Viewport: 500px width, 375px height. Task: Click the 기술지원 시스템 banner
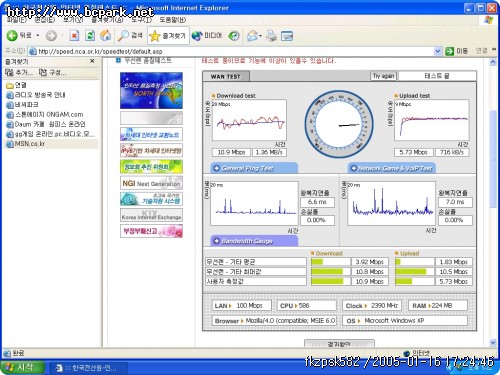151,199
